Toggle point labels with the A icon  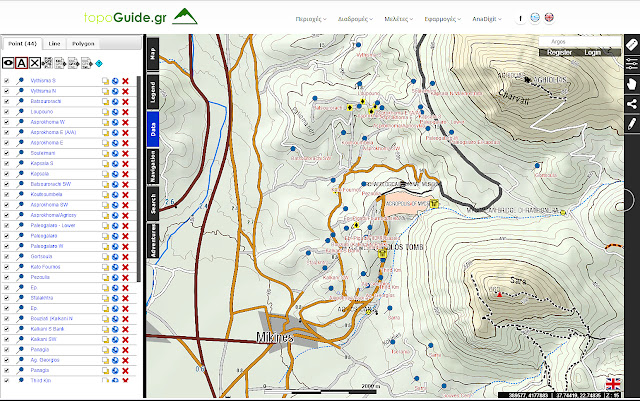[x=21, y=63]
